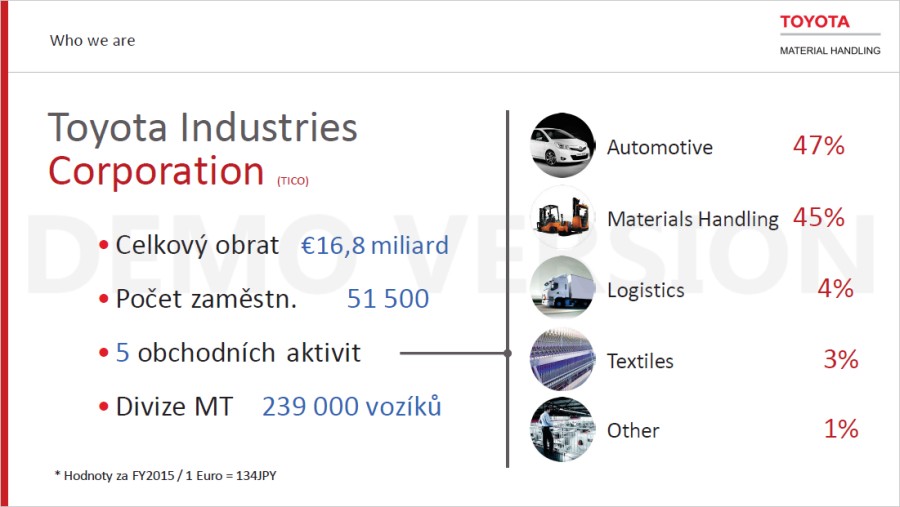Click the Material Handling logo subtitle
Viewport: 900px width, 507px height.
point(830,51)
